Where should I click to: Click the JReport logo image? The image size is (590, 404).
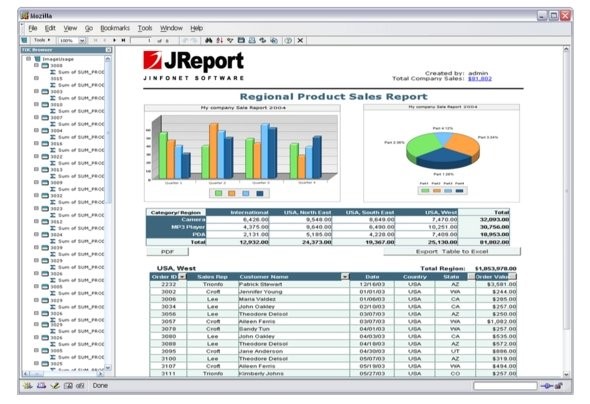click(x=193, y=65)
